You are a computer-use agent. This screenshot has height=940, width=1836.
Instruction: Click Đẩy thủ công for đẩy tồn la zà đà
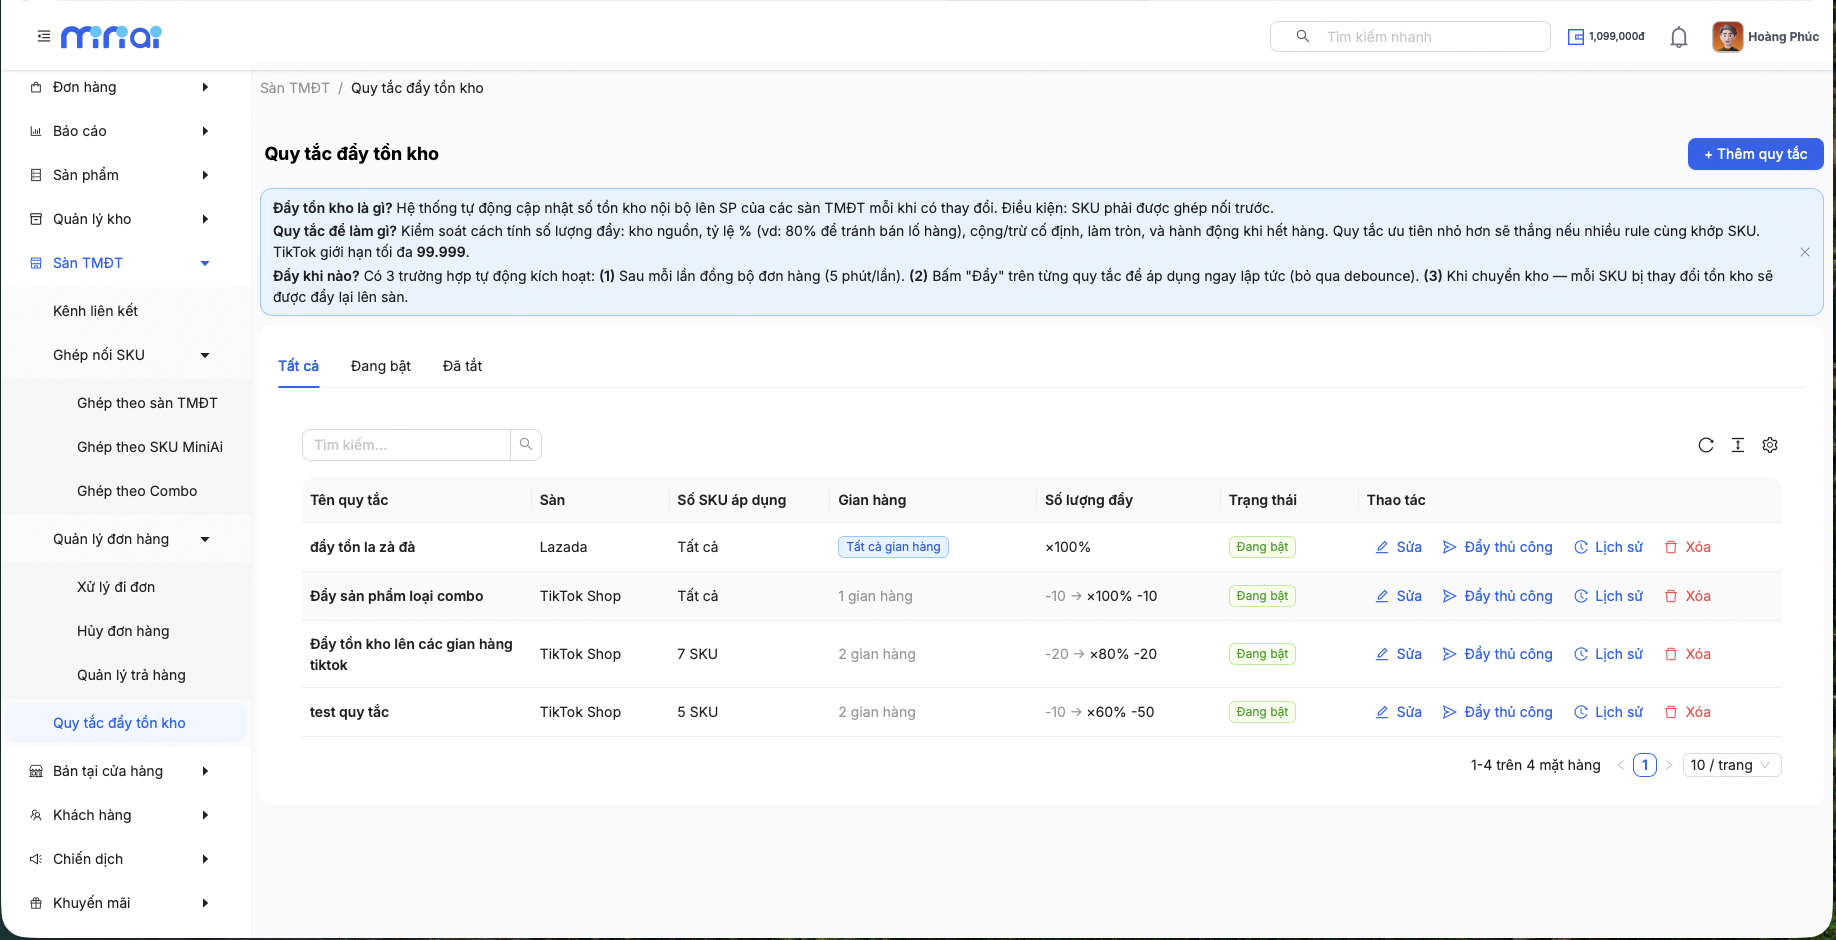click(x=1498, y=547)
